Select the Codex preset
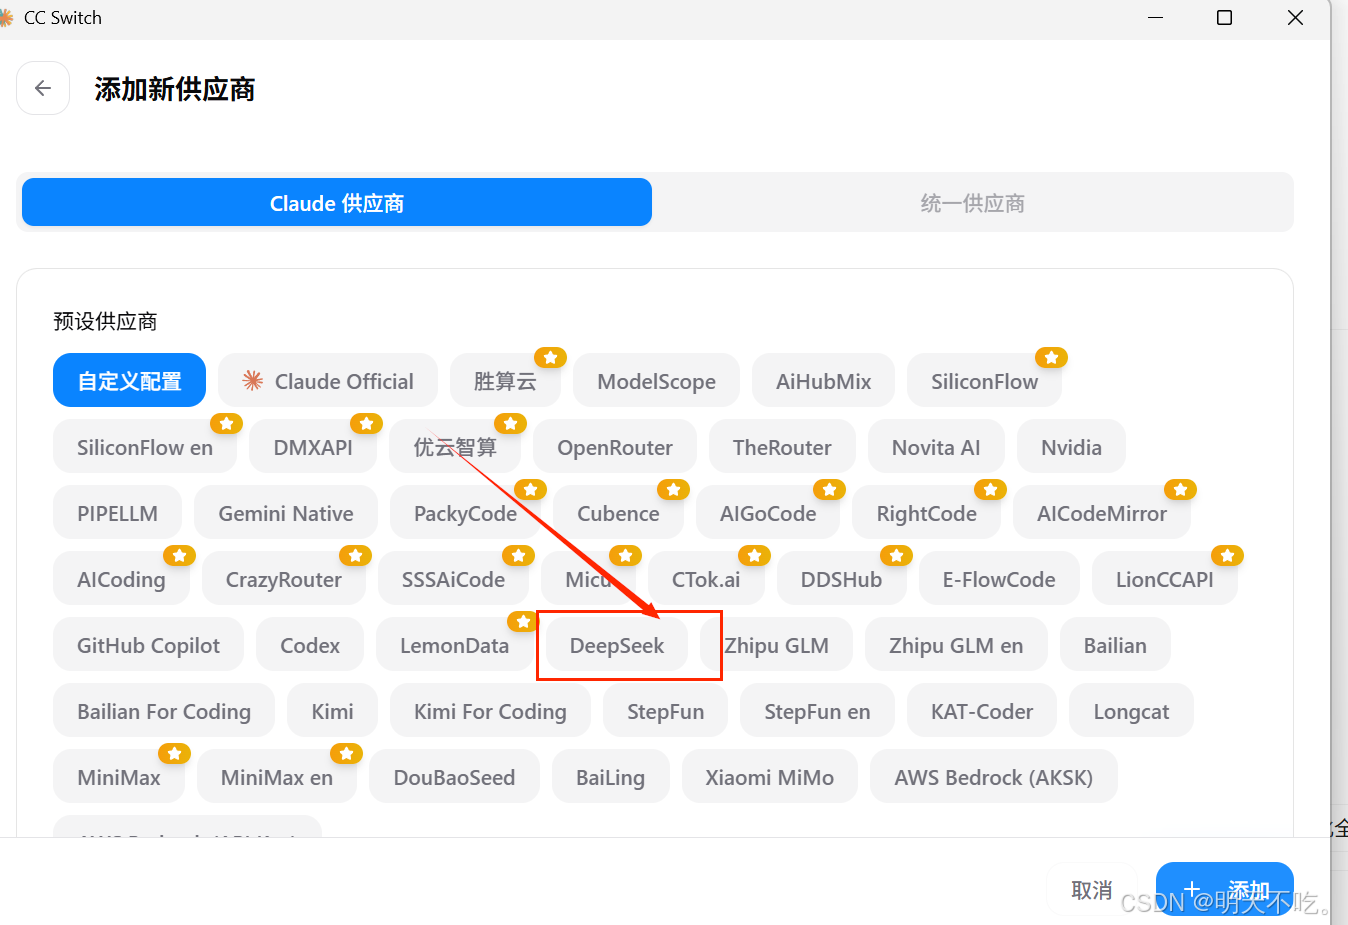The image size is (1348, 925). (310, 645)
